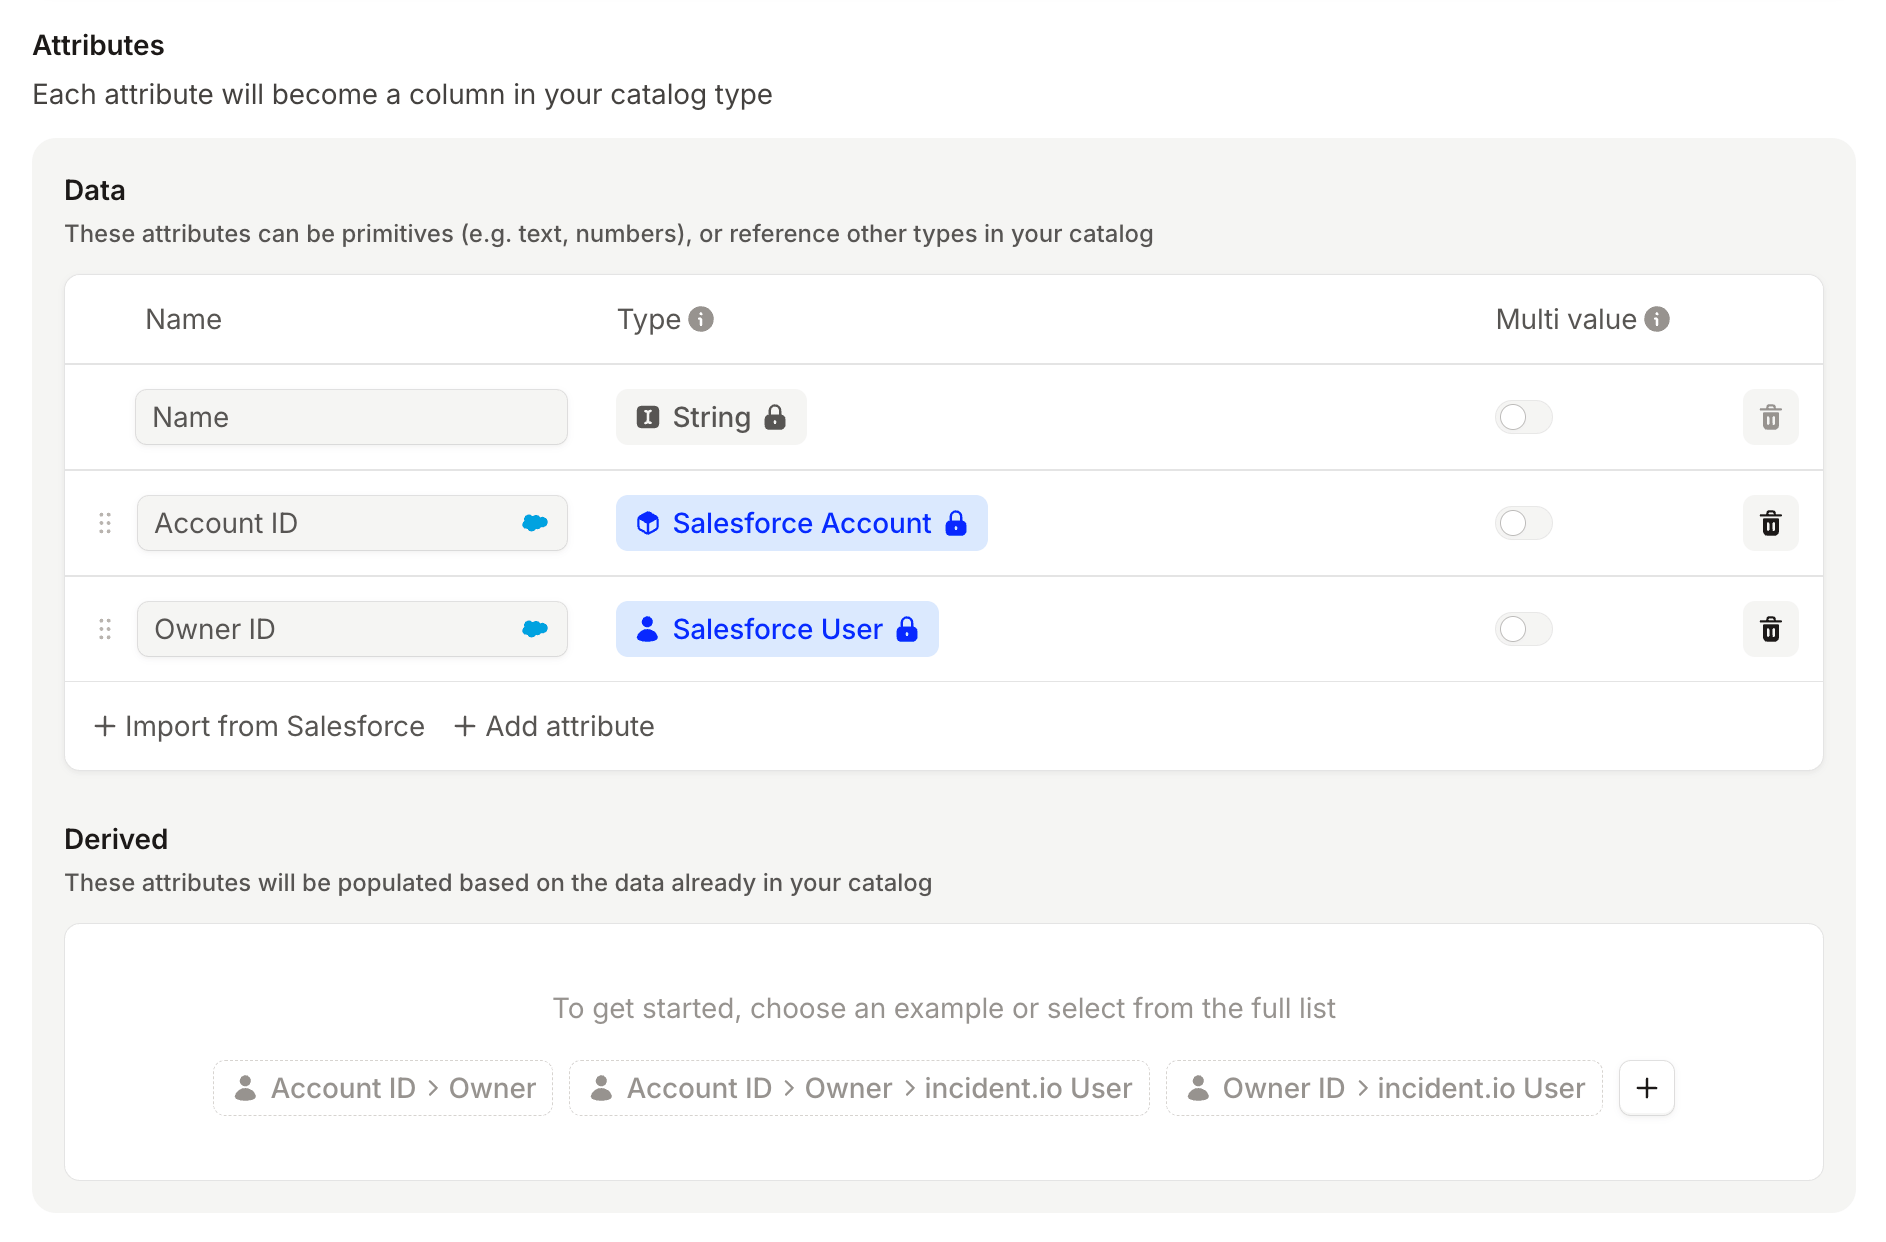Toggle Multi value for Name attribute
The width and height of the screenshot is (1886, 1242).
coord(1523,417)
